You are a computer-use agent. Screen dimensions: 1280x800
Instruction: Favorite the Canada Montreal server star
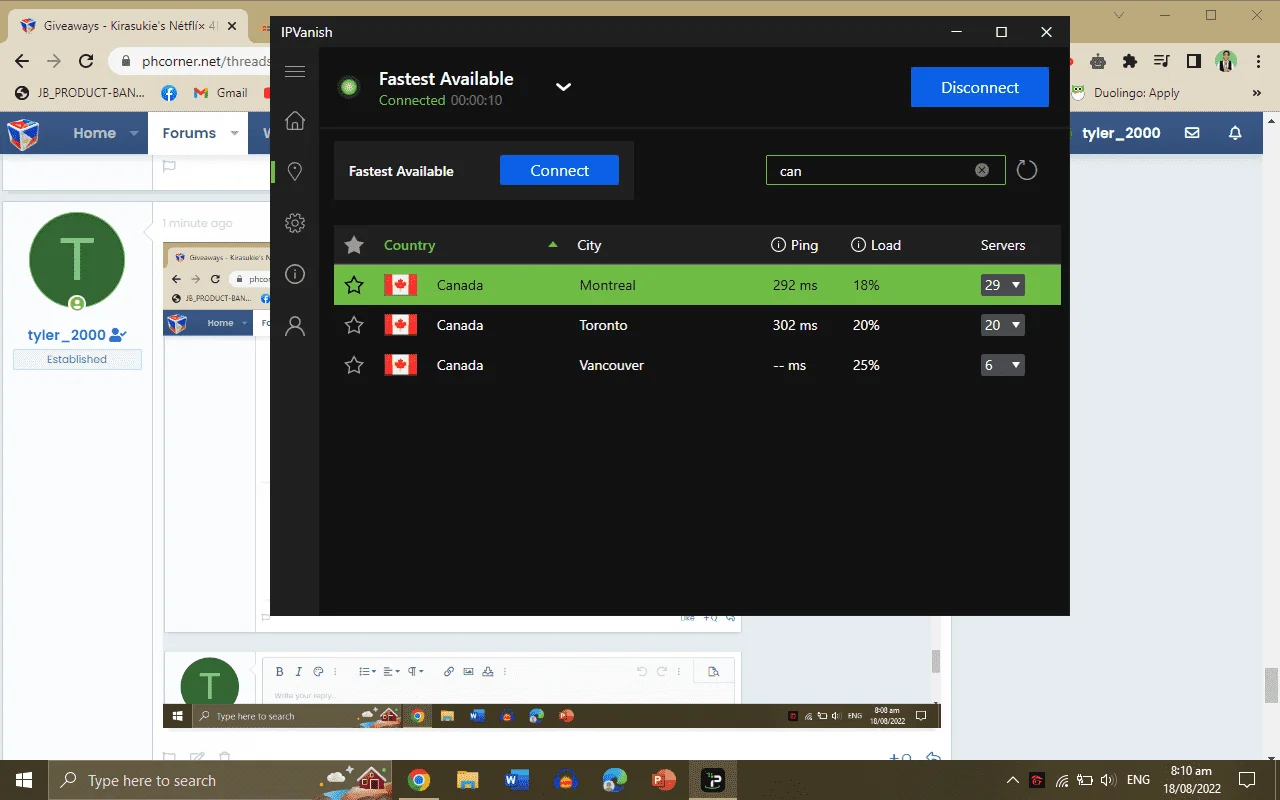[354, 285]
